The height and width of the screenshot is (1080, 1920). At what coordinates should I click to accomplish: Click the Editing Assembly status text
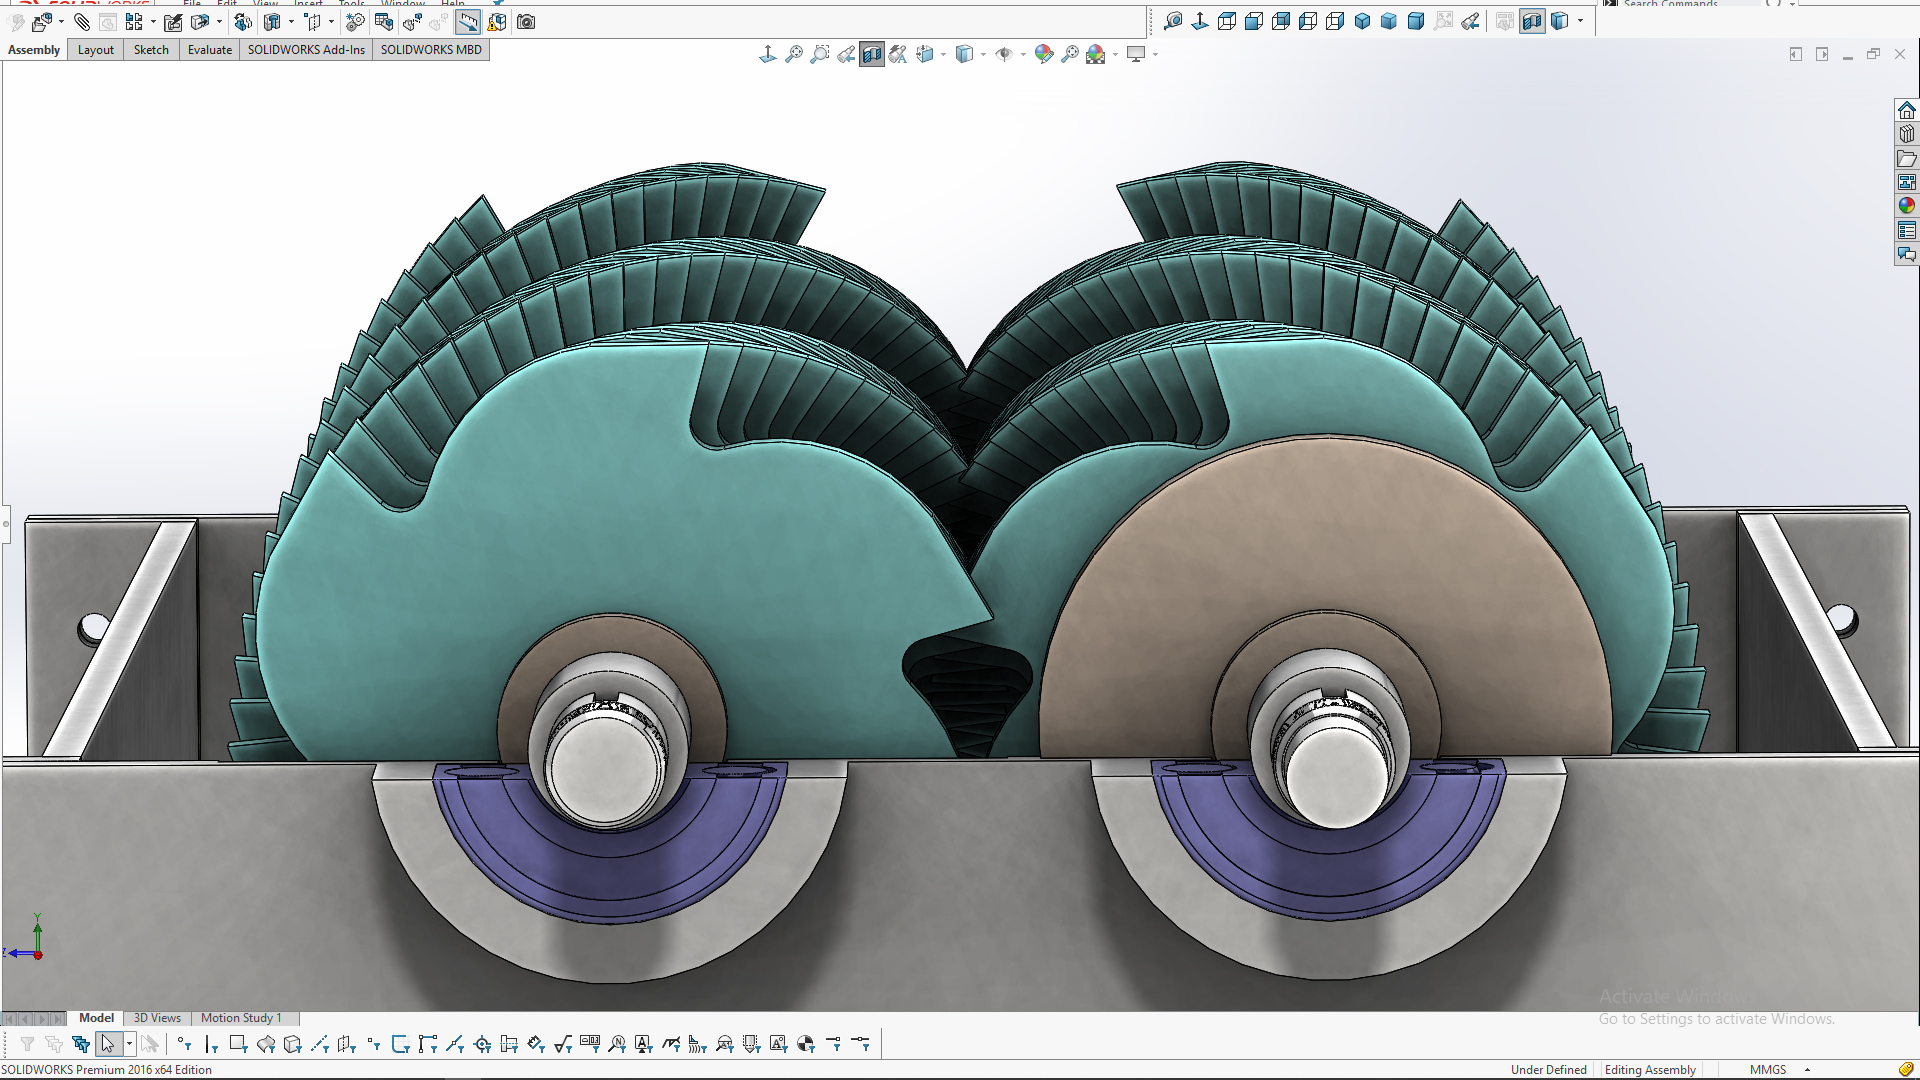1650,1070
